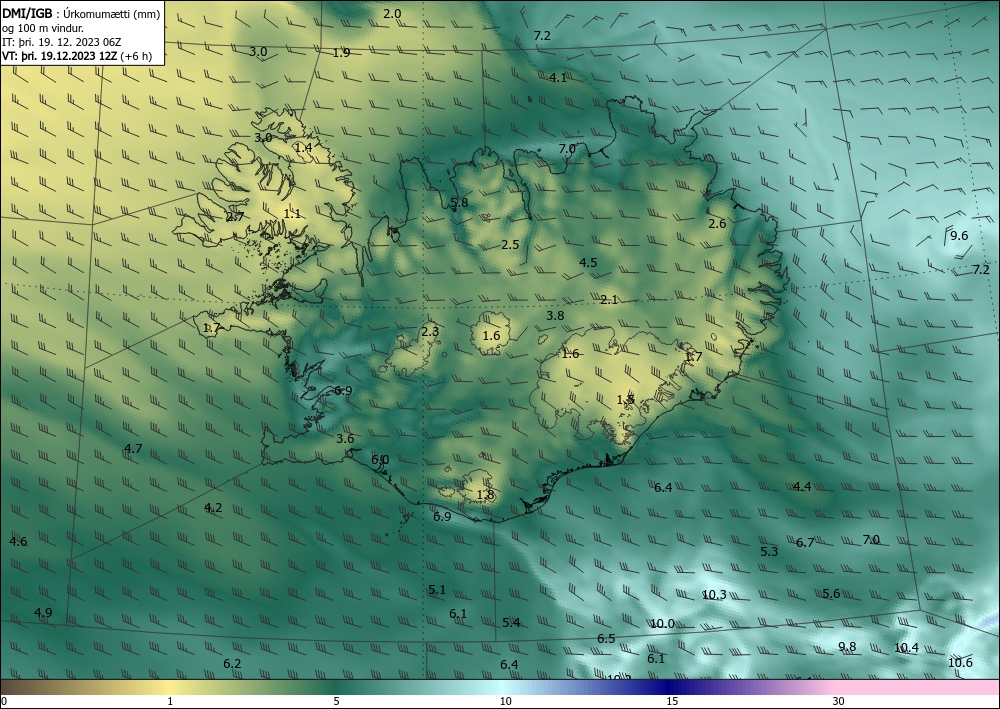Click the 5.1 value label
This screenshot has height=709, width=1000.
pyautogui.click(x=437, y=590)
